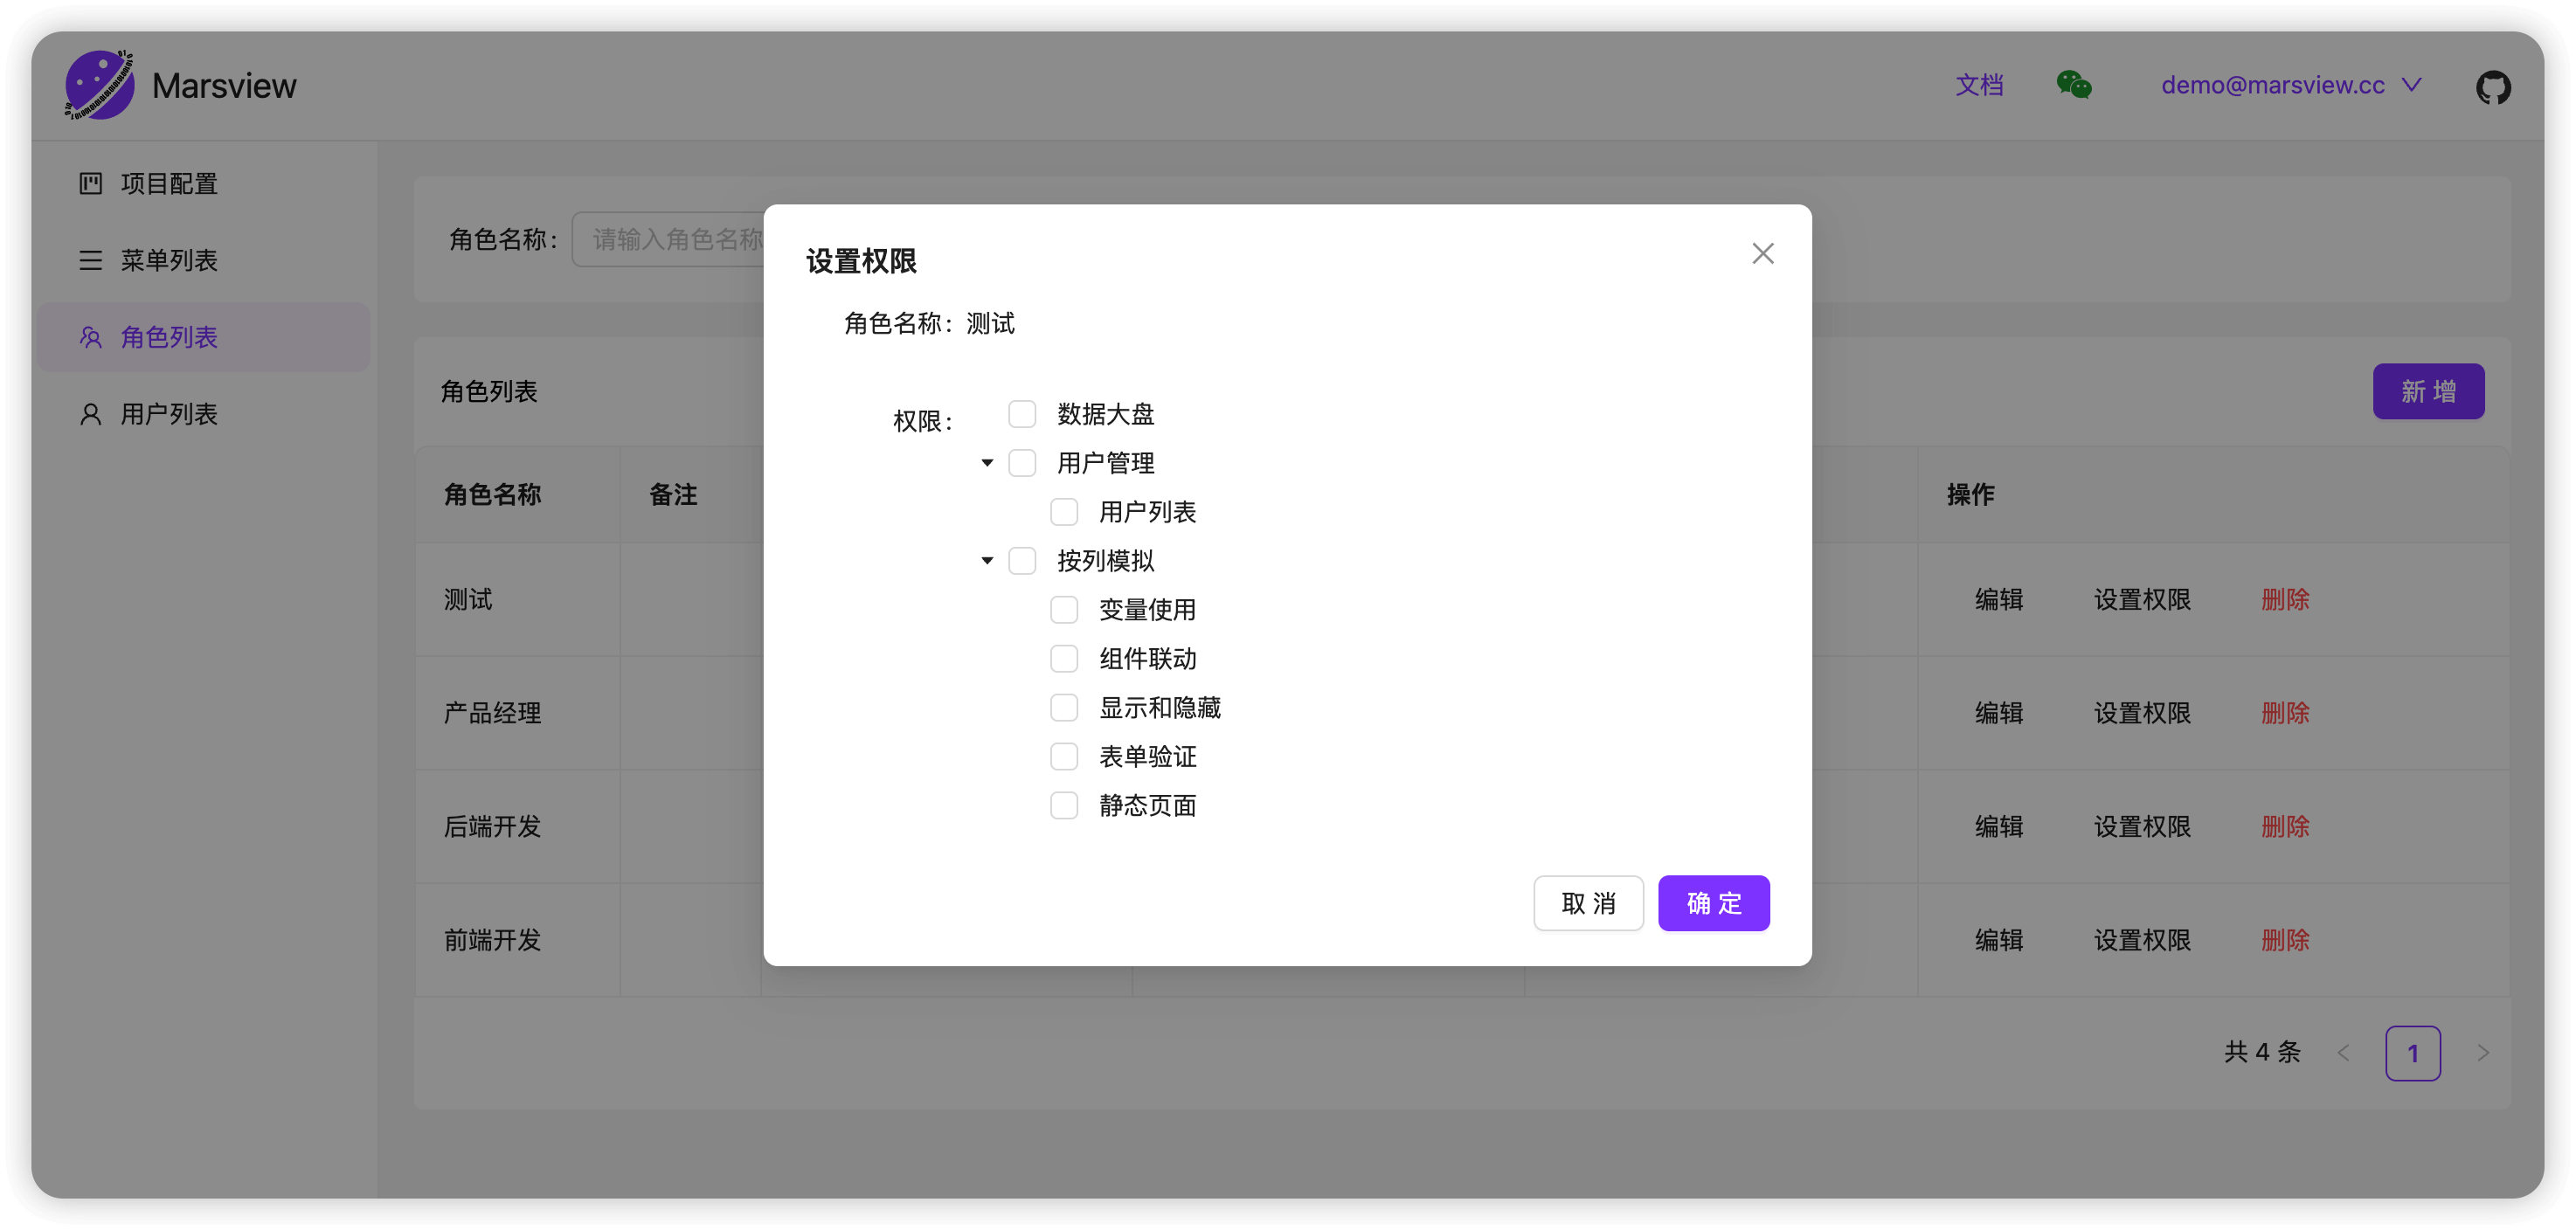
Task: Click 设置权限 for the 测试 role
Action: 2142,600
